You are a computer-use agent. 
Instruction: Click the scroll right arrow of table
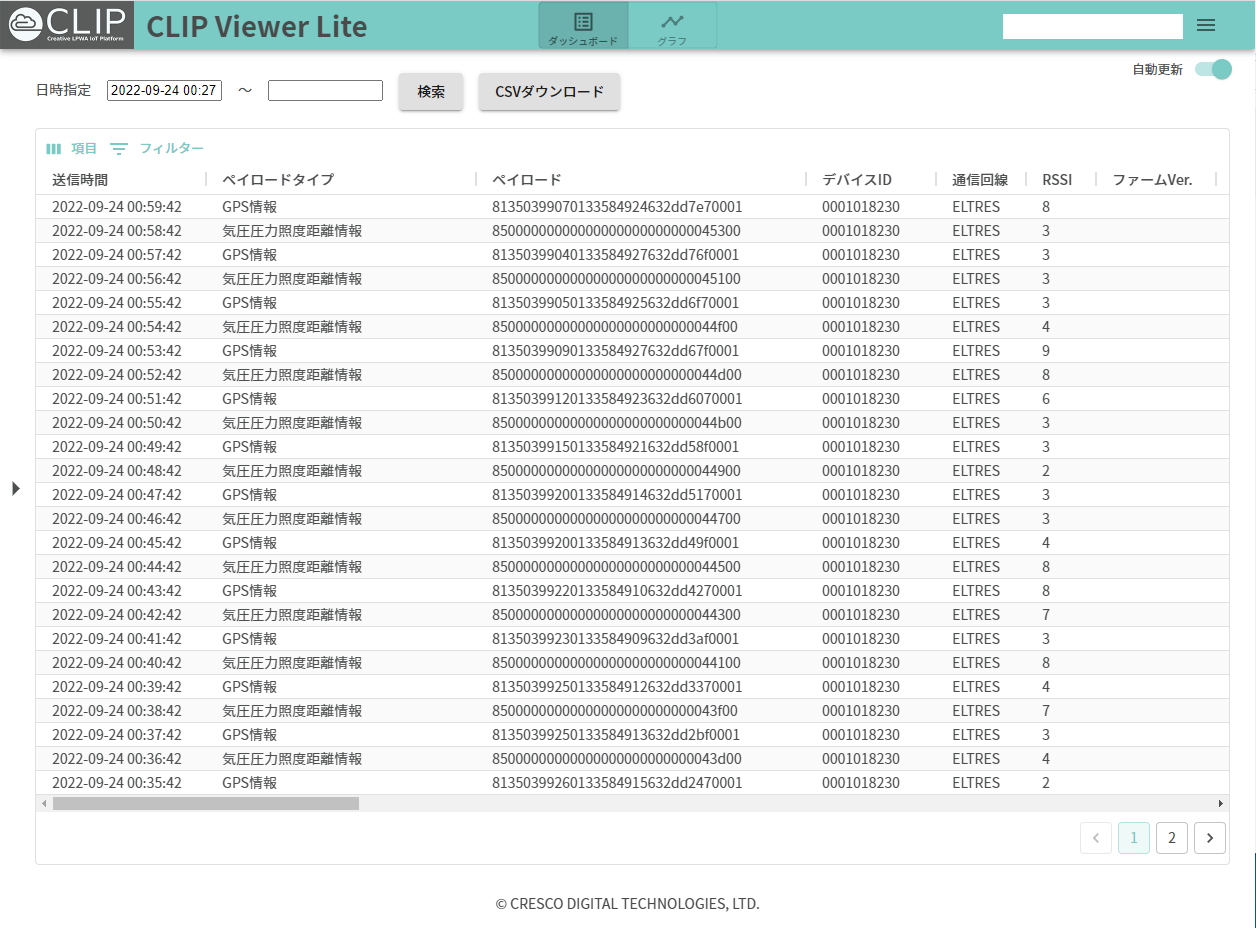pyautogui.click(x=1220, y=803)
